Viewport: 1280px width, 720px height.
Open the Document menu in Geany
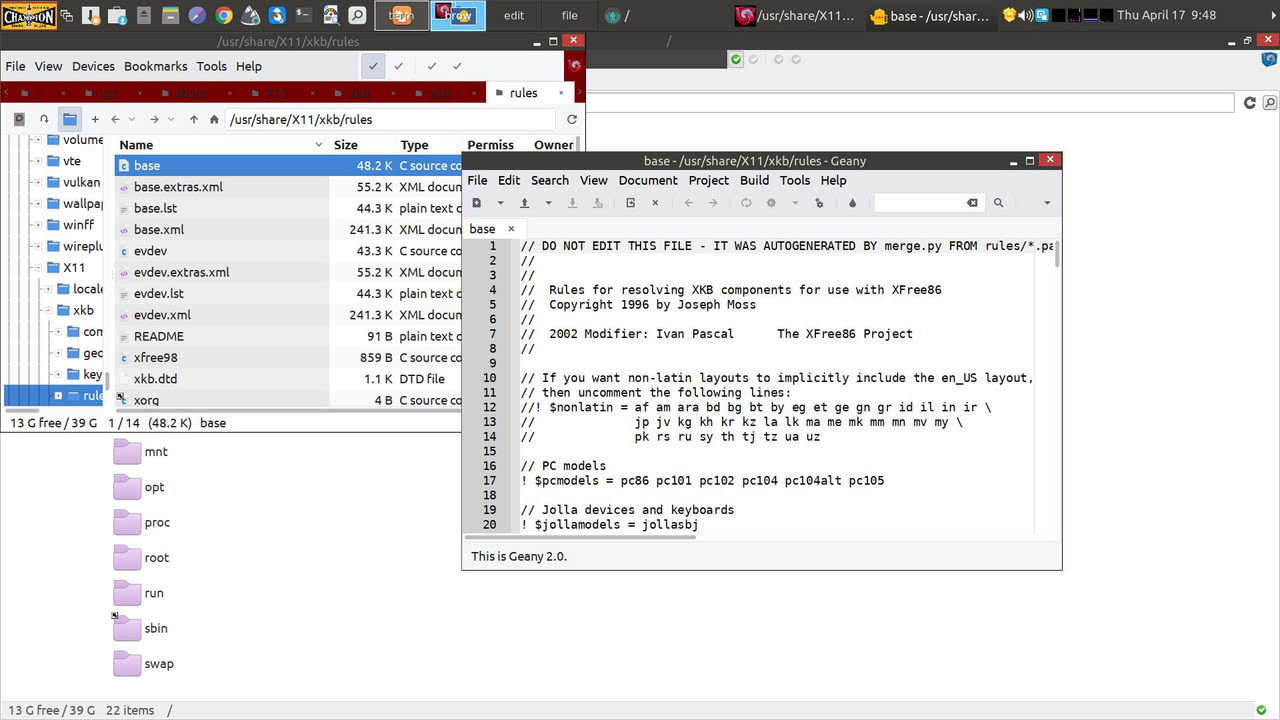pos(648,181)
